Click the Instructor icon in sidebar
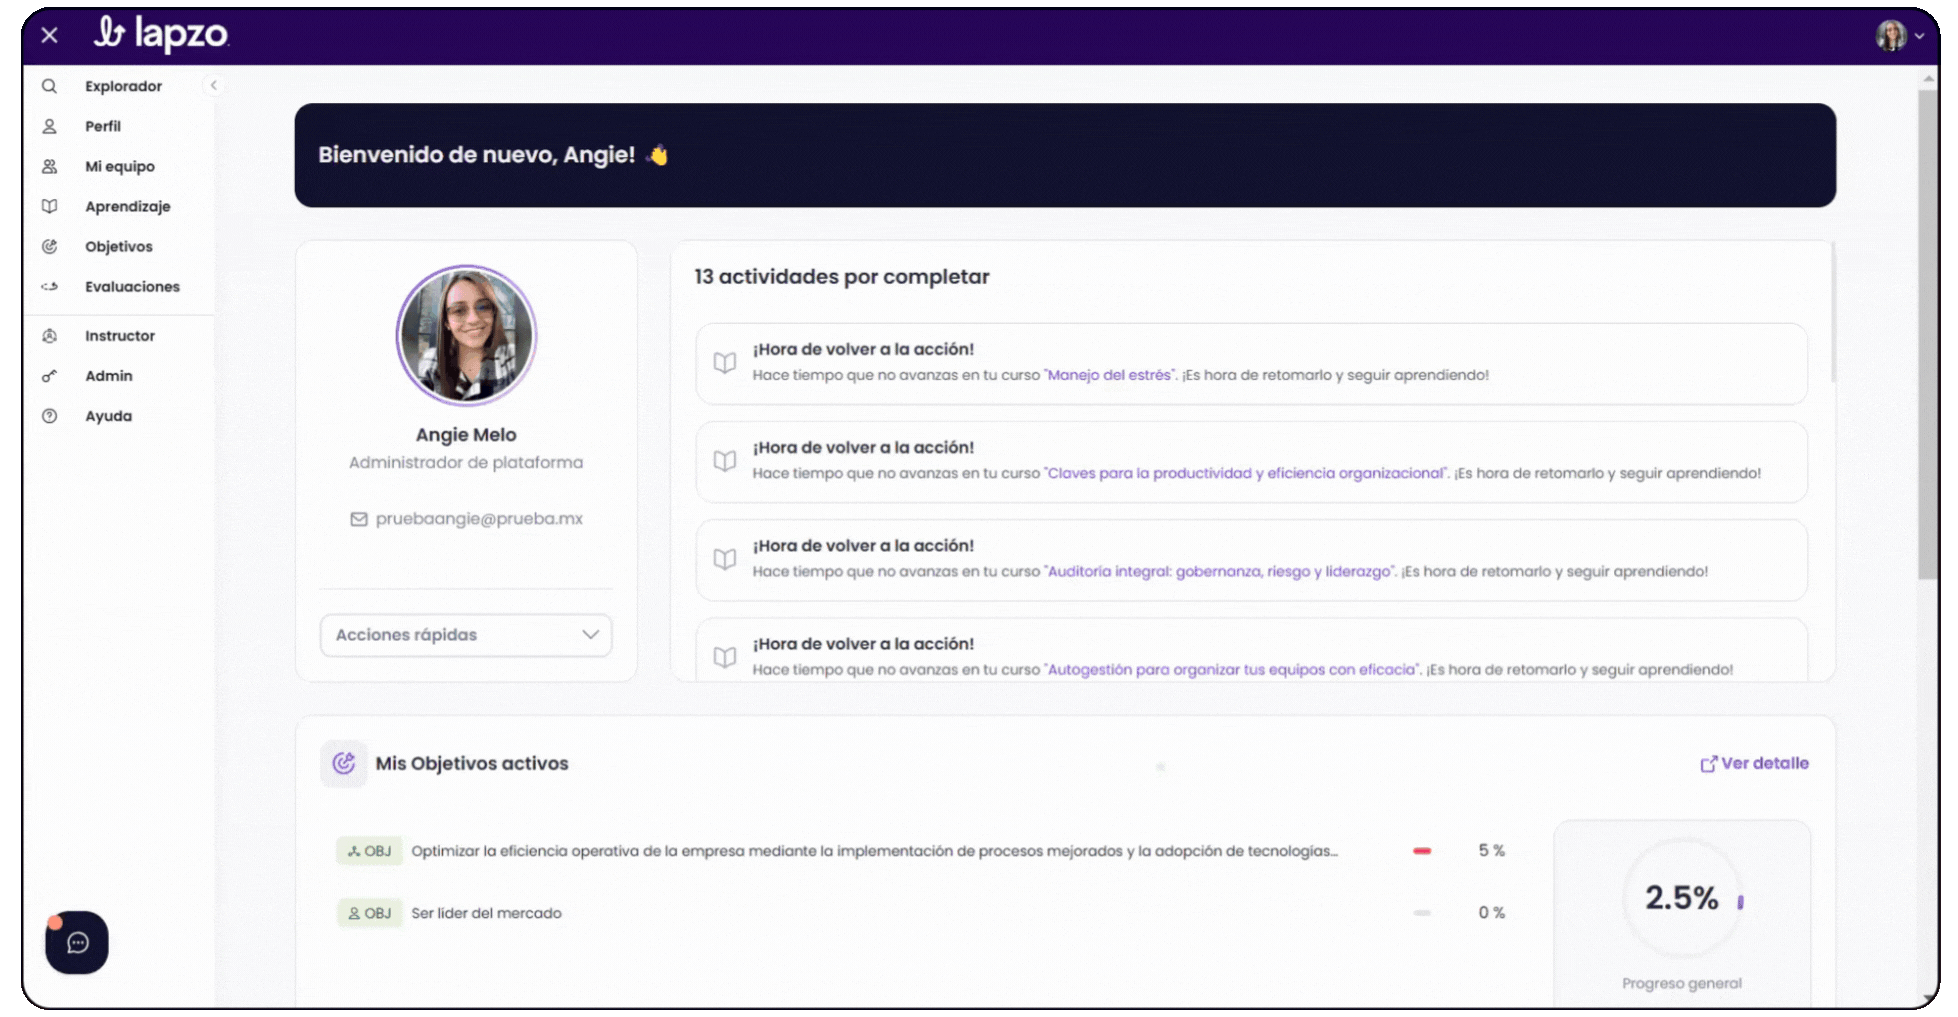Screen dimensions: 1958x1017 click(49, 336)
